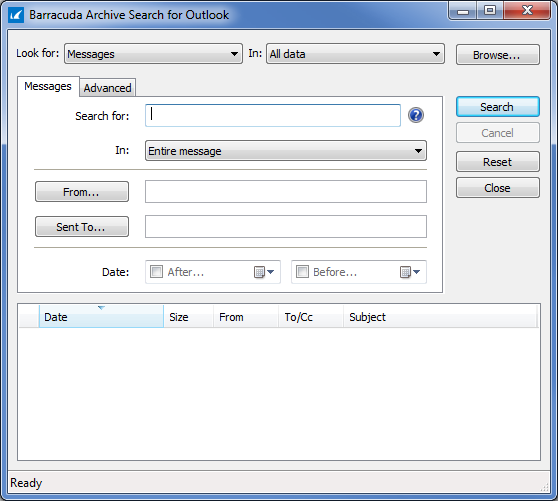Viewport: 558px width, 501px height.
Task: Click the Browse... button
Action: [x=498, y=55]
